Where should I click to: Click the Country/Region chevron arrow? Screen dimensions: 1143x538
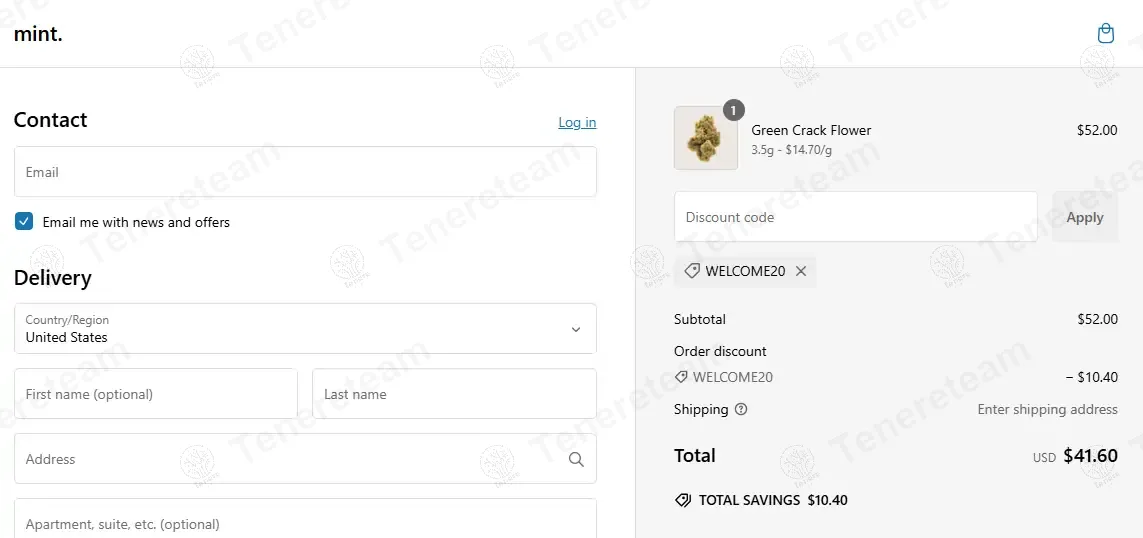pos(576,329)
